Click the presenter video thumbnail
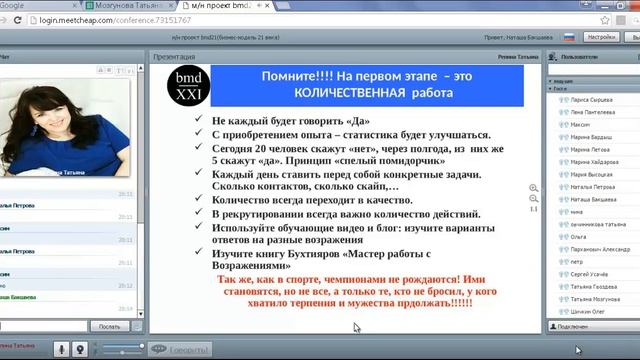The image size is (640, 360). click(65, 127)
